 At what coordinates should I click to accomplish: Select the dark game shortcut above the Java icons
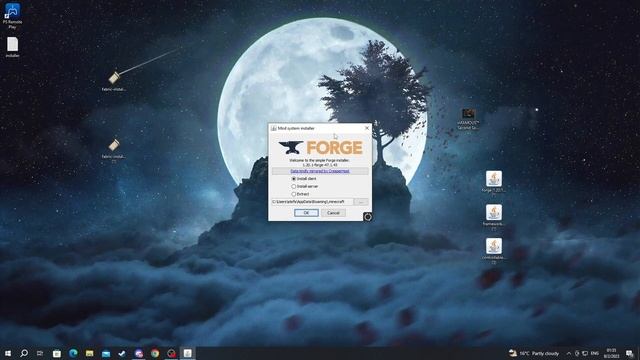(x=468, y=119)
